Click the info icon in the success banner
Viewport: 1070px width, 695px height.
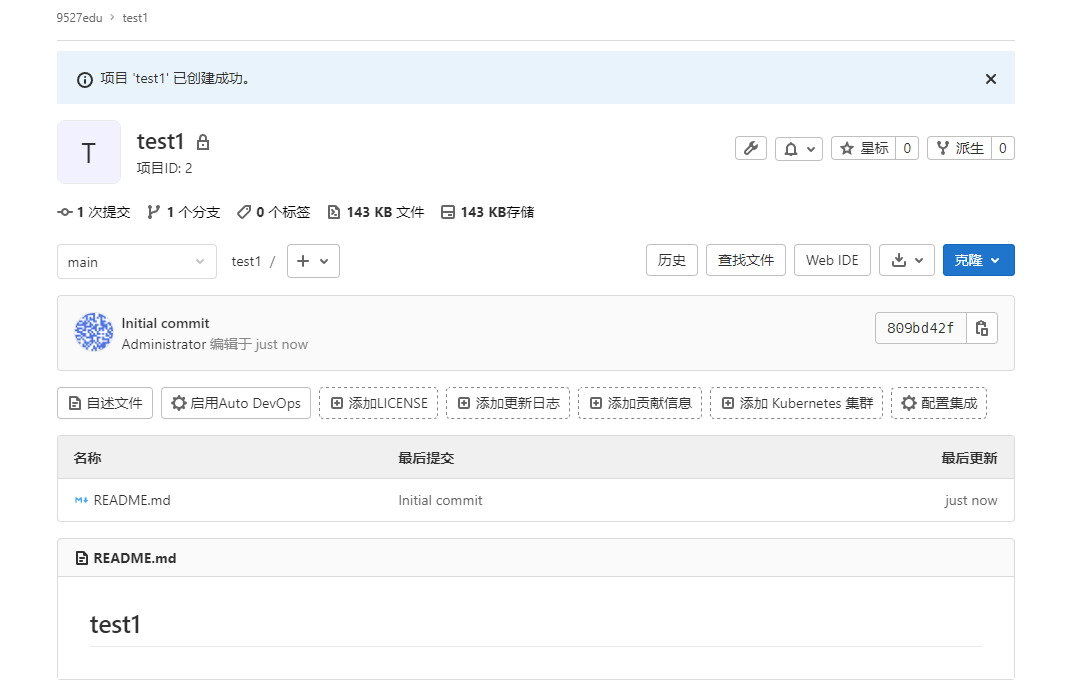[85, 80]
